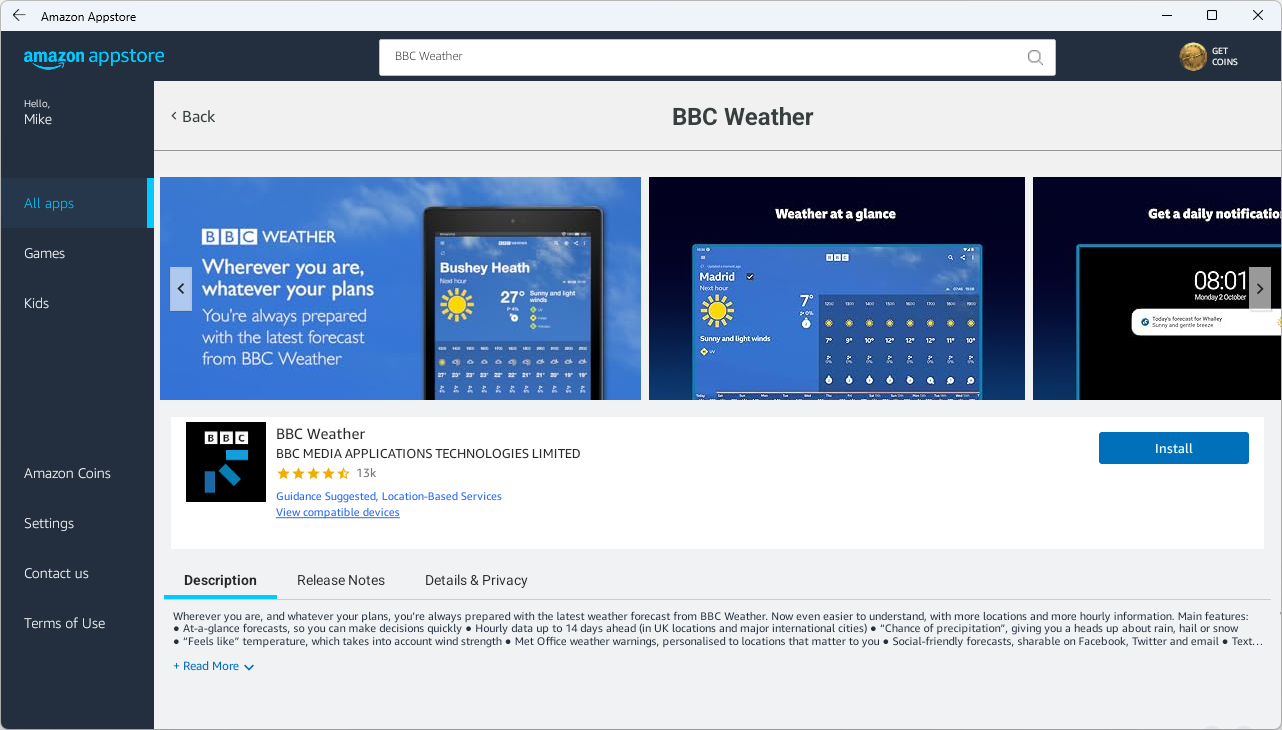Open View compatible devices link

[x=338, y=513]
